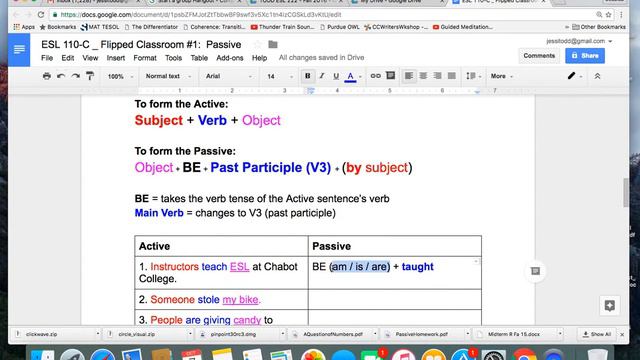Click the blue Share button

[x=585, y=56]
